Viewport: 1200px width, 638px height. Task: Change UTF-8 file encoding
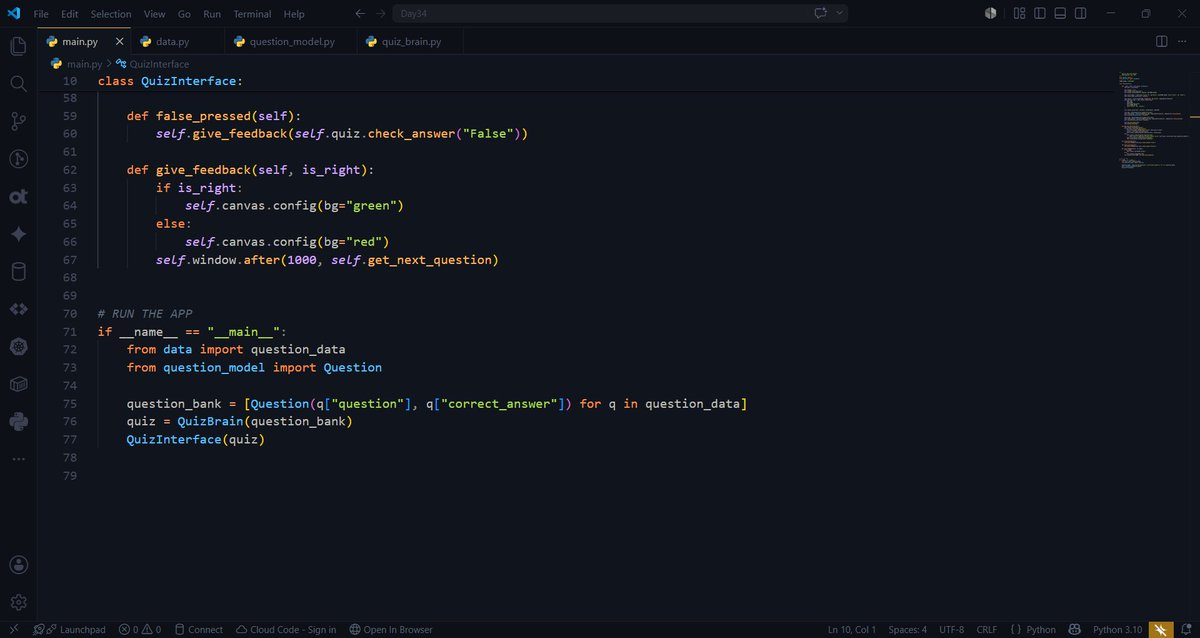[952, 630]
